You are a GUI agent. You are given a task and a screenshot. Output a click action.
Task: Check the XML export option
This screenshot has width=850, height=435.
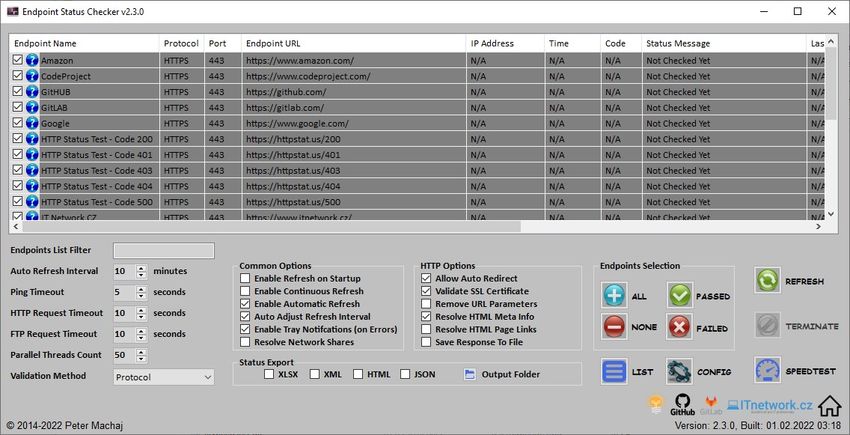click(314, 374)
